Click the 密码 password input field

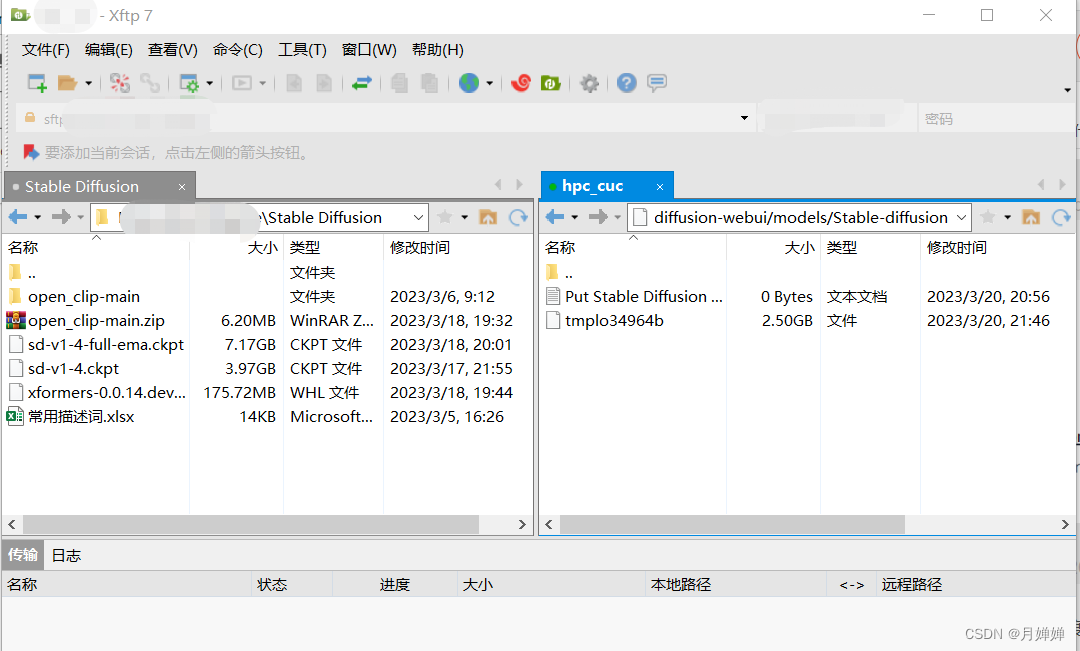(996, 118)
